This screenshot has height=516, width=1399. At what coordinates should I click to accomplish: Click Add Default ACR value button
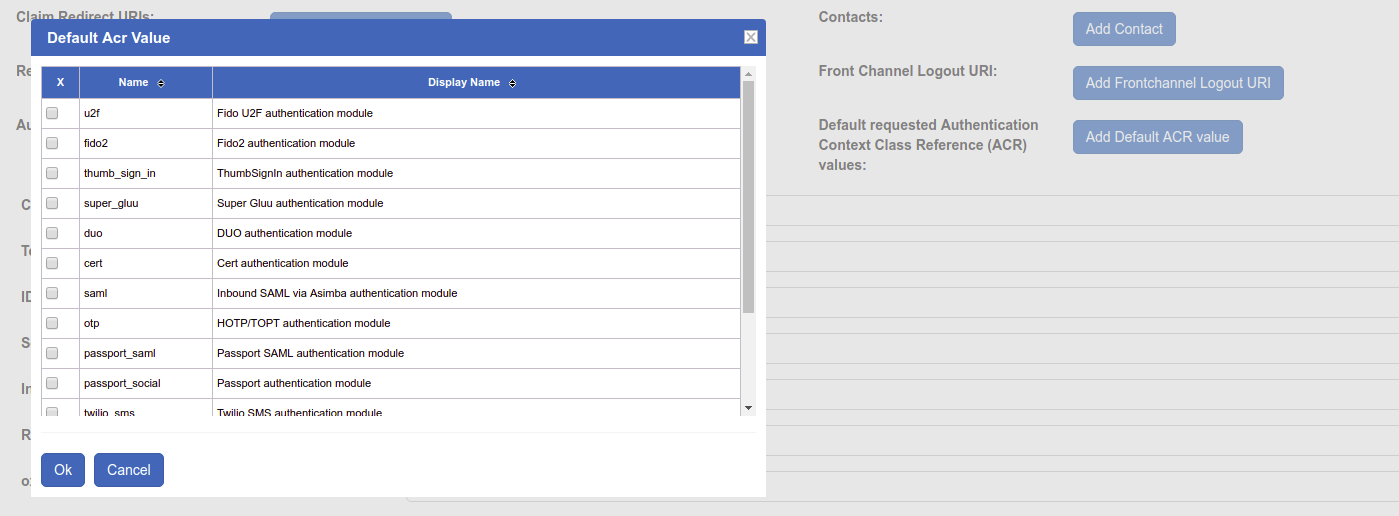coord(1157,137)
